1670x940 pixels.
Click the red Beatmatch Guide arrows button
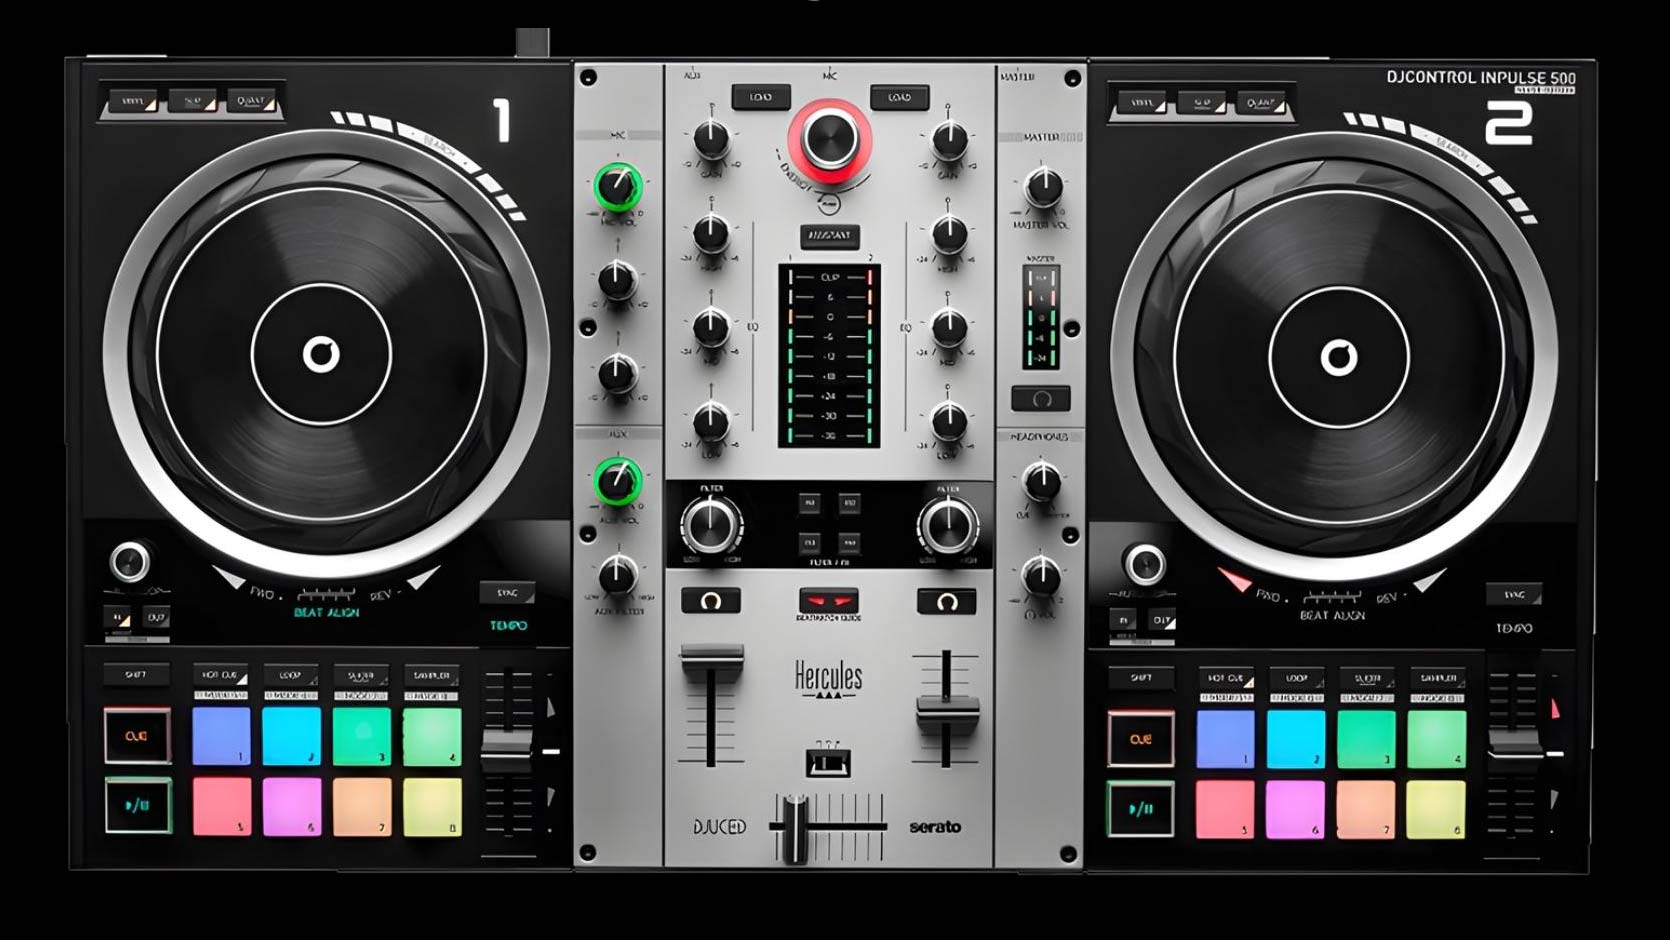tap(828, 601)
